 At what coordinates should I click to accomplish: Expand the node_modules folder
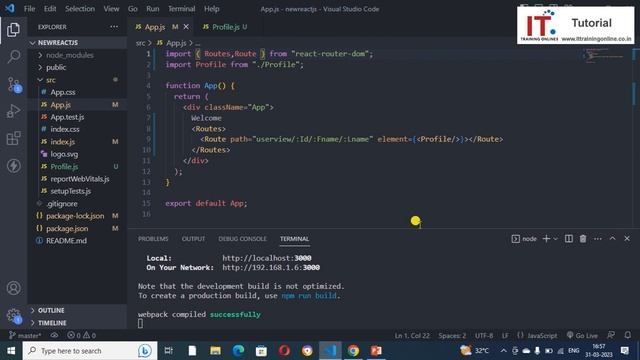click(77, 55)
